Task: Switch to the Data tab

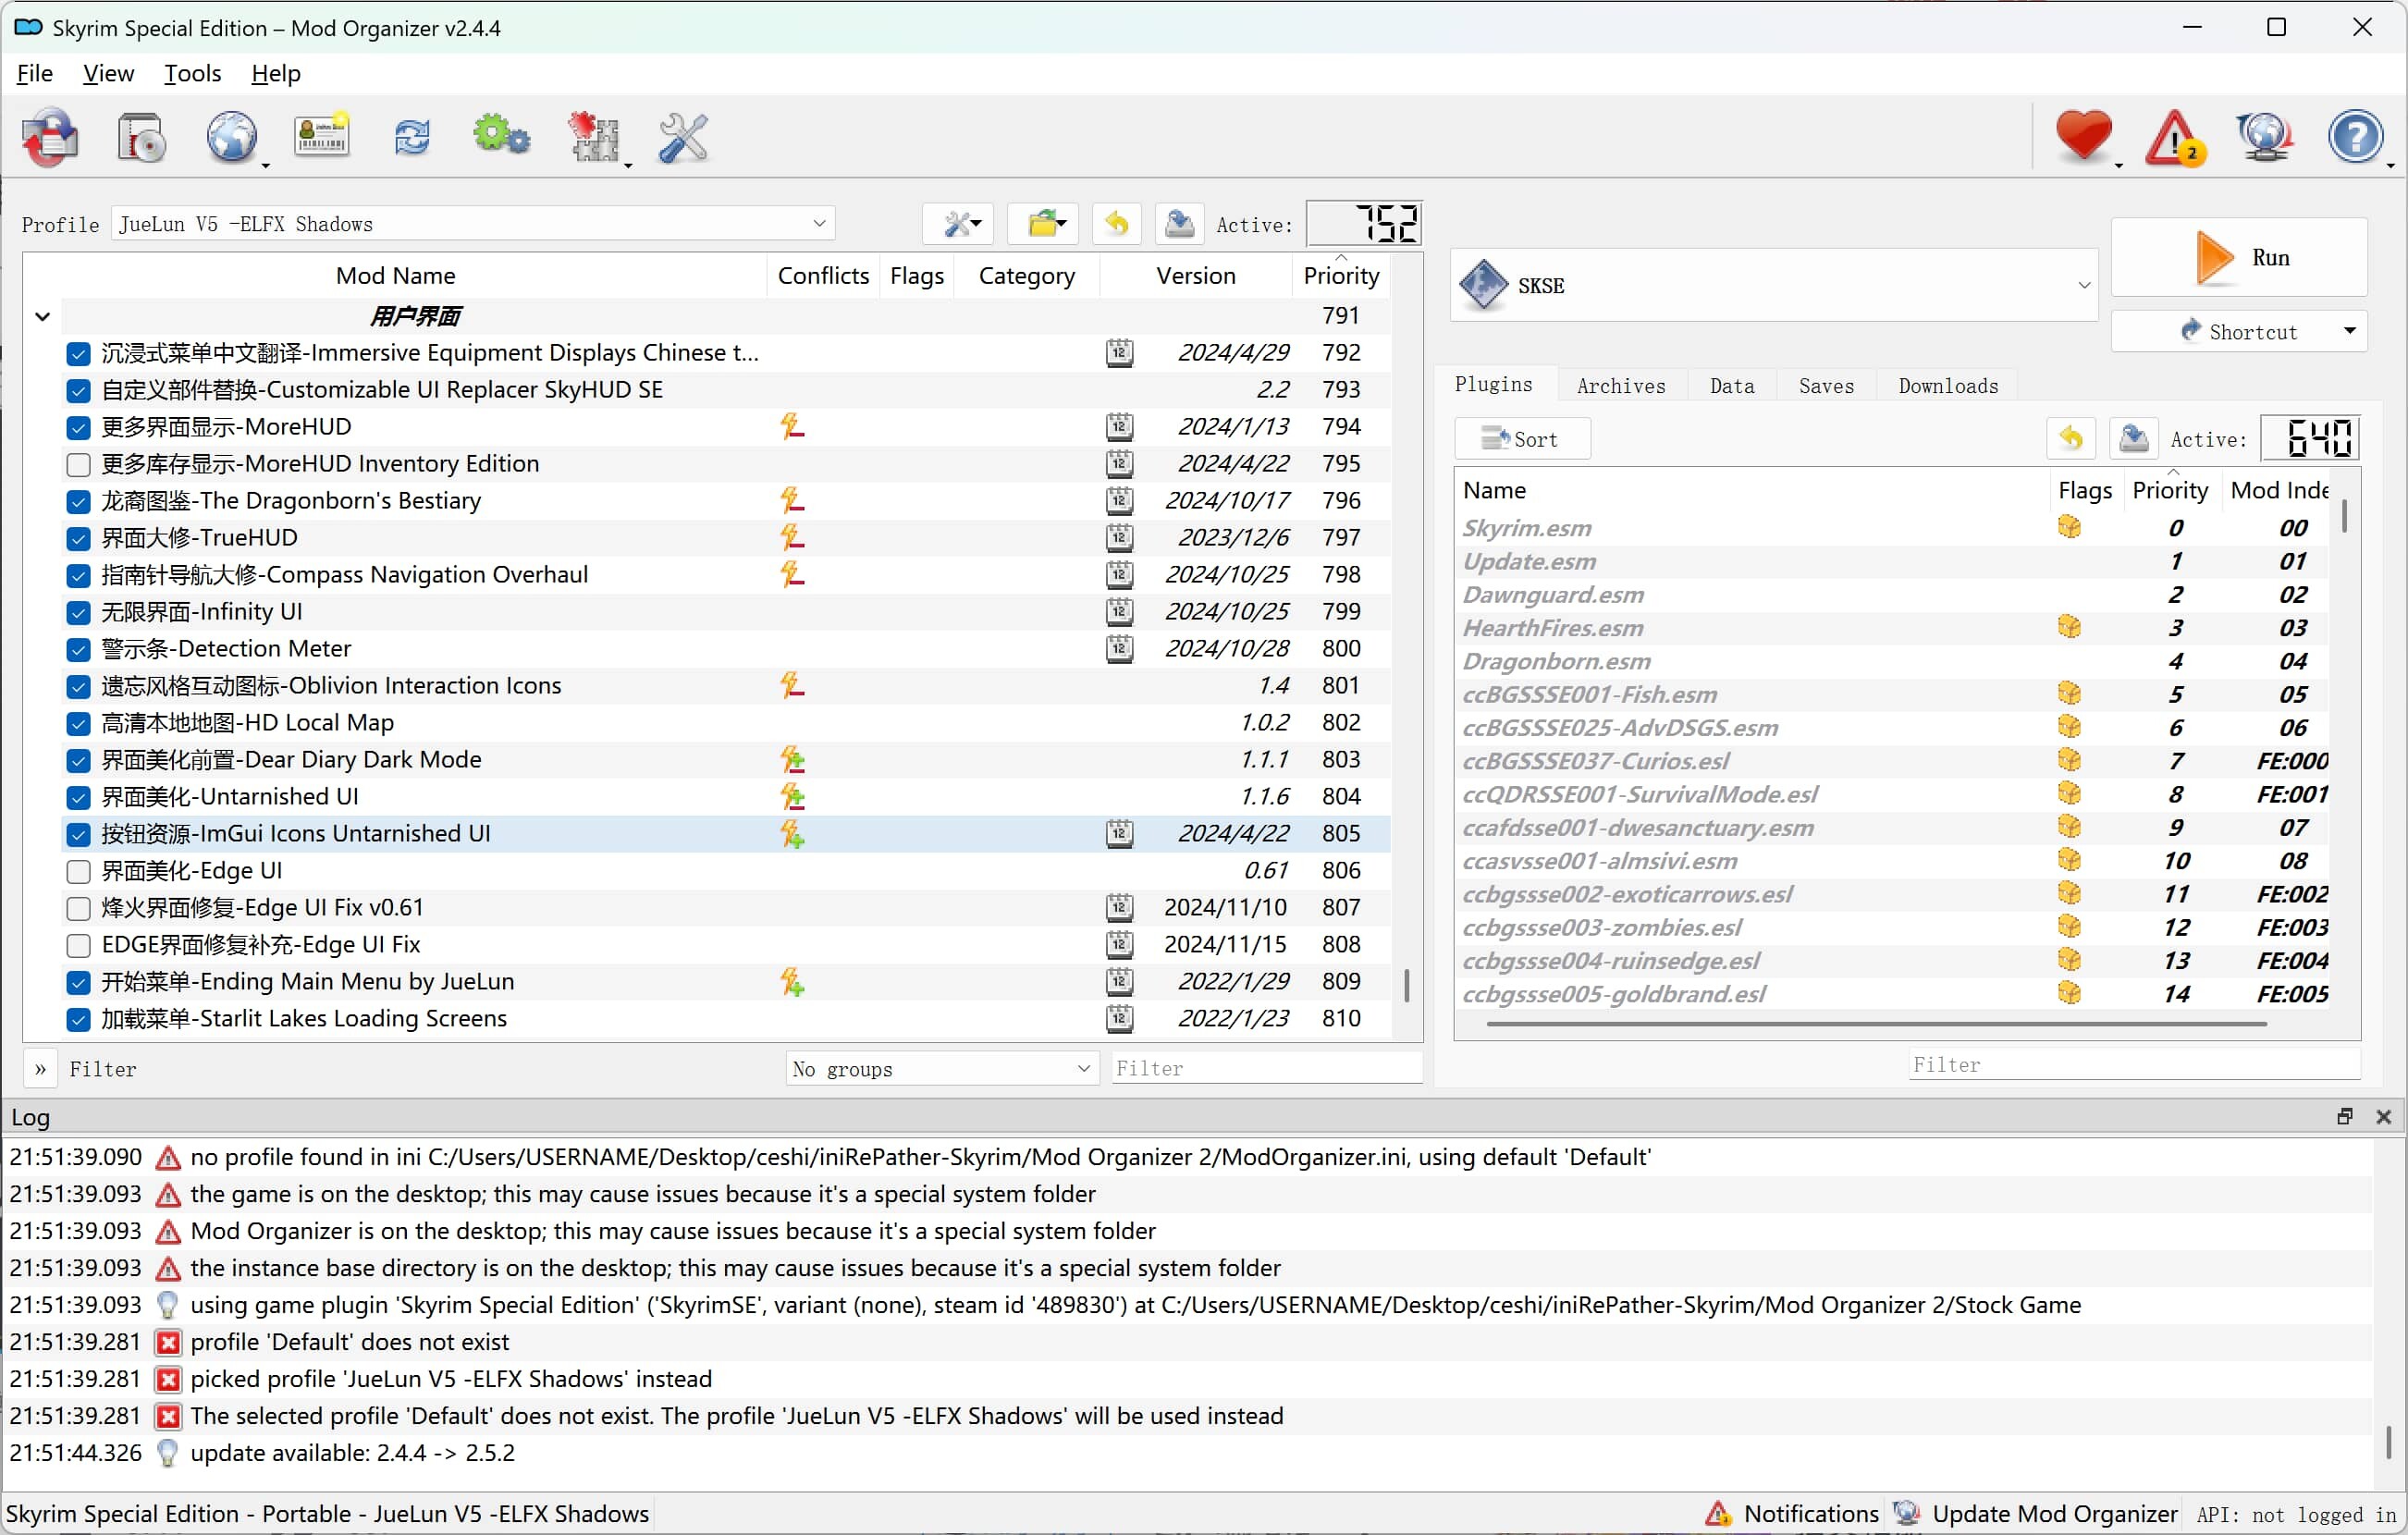Action: [1732, 386]
